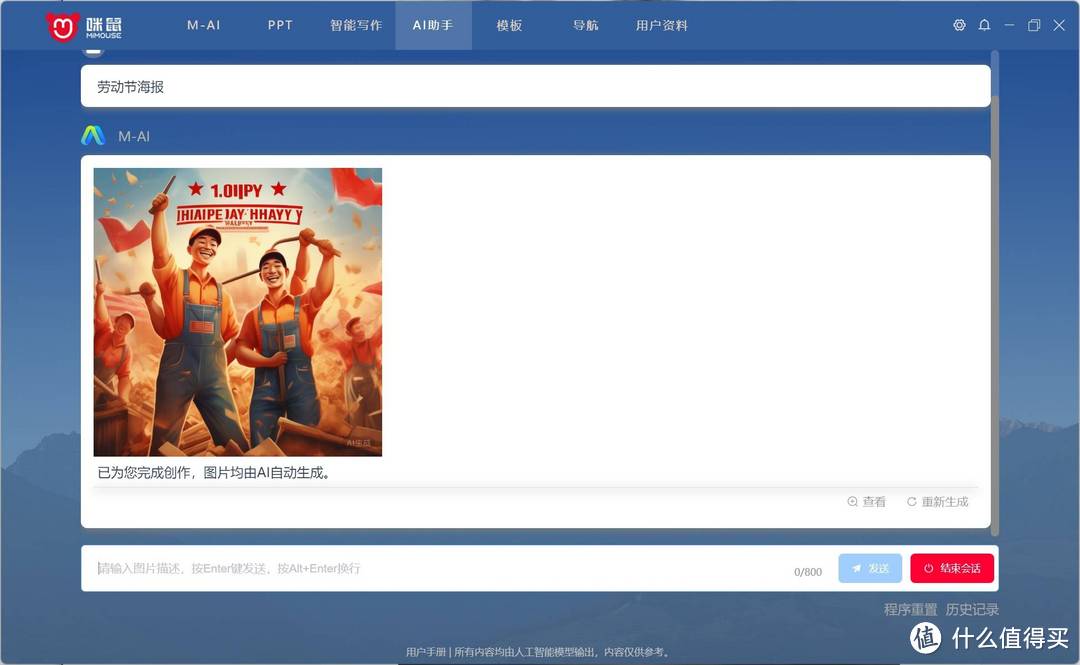The width and height of the screenshot is (1080, 665).
Task: Click the refresh icon beside 重新生成
Action: coord(911,502)
